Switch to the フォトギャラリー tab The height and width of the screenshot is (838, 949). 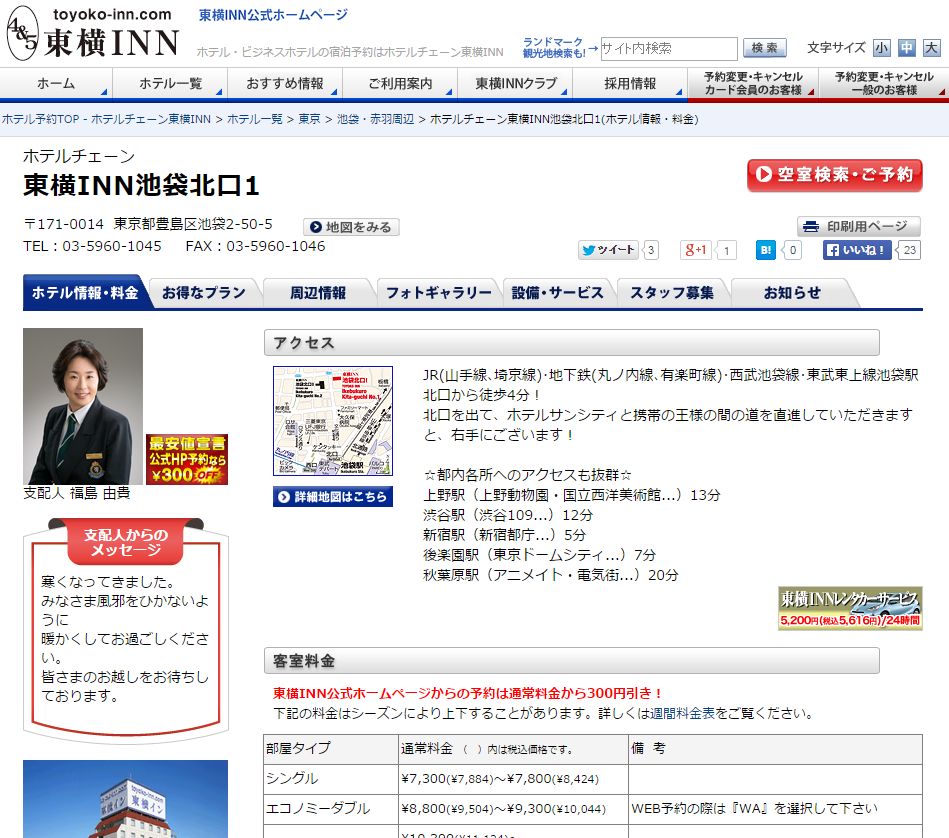[439, 293]
